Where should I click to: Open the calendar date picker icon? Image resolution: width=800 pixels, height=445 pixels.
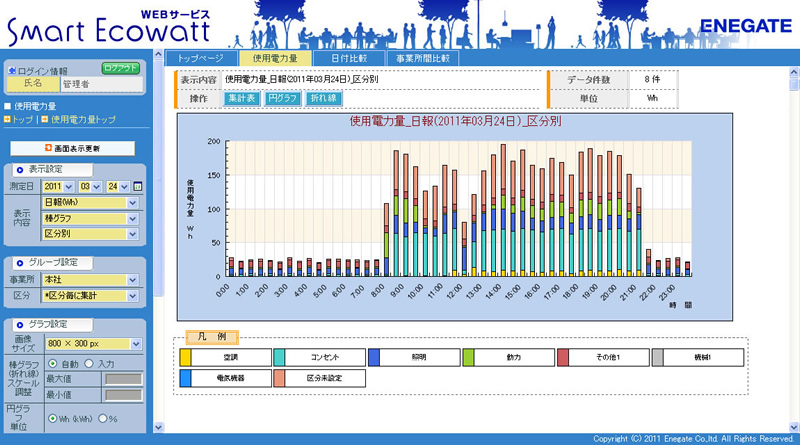tap(138, 187)
